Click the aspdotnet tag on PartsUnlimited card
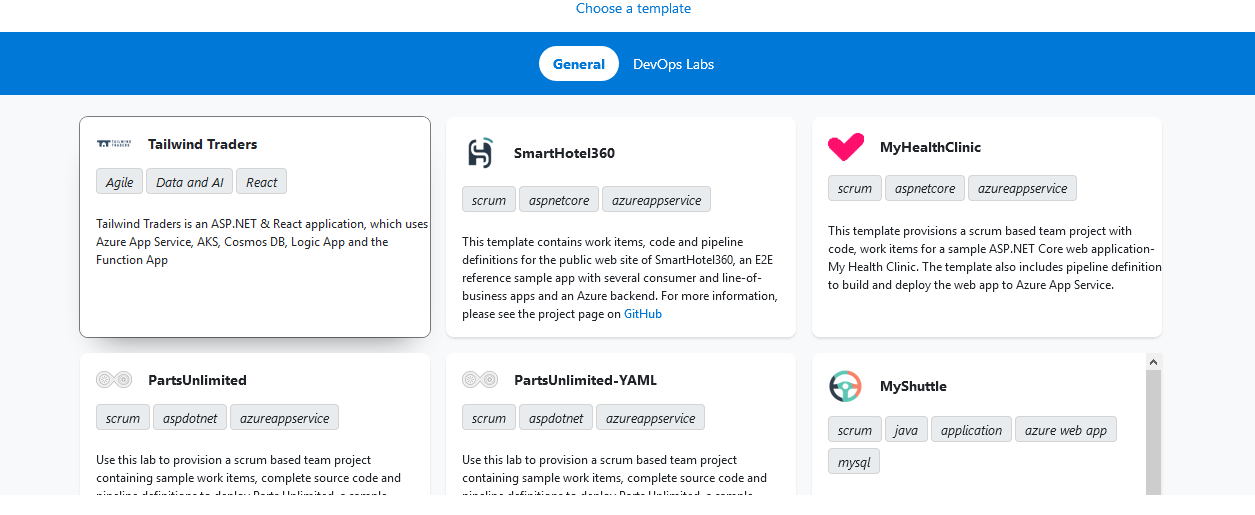This screenshot has height=515, width=1255. 190,418
